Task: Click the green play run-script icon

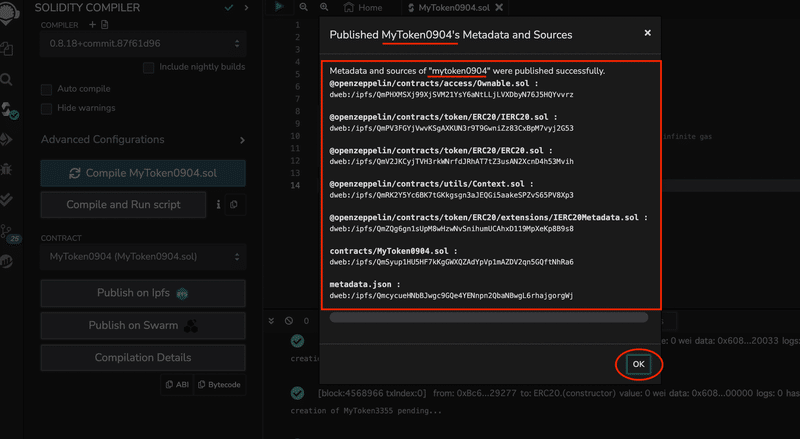Action: 279,7
